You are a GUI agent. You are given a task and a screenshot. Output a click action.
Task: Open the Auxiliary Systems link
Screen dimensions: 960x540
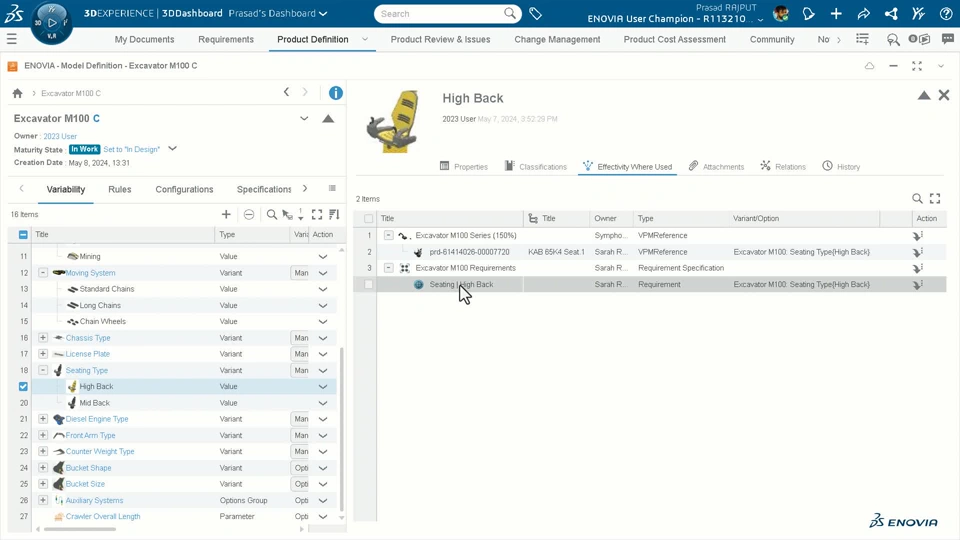(94, 500)
